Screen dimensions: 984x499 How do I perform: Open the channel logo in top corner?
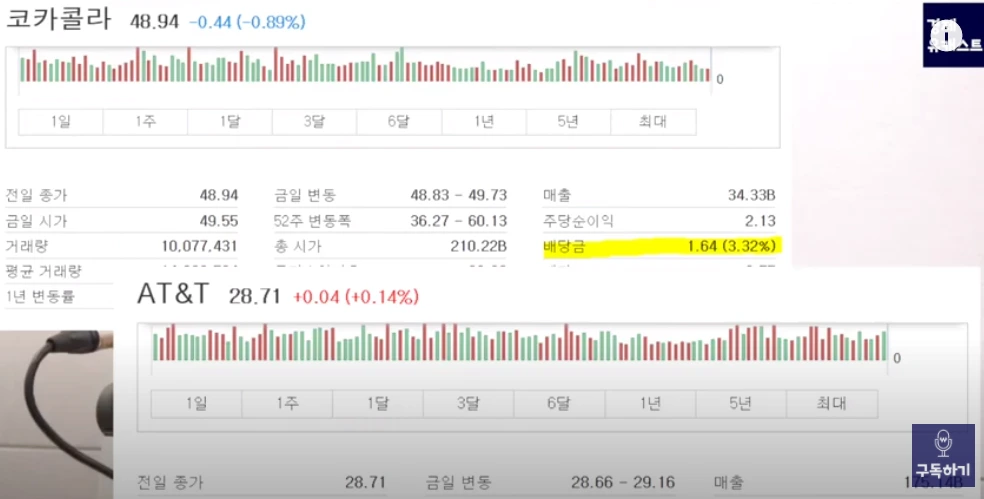click(953, 35)
